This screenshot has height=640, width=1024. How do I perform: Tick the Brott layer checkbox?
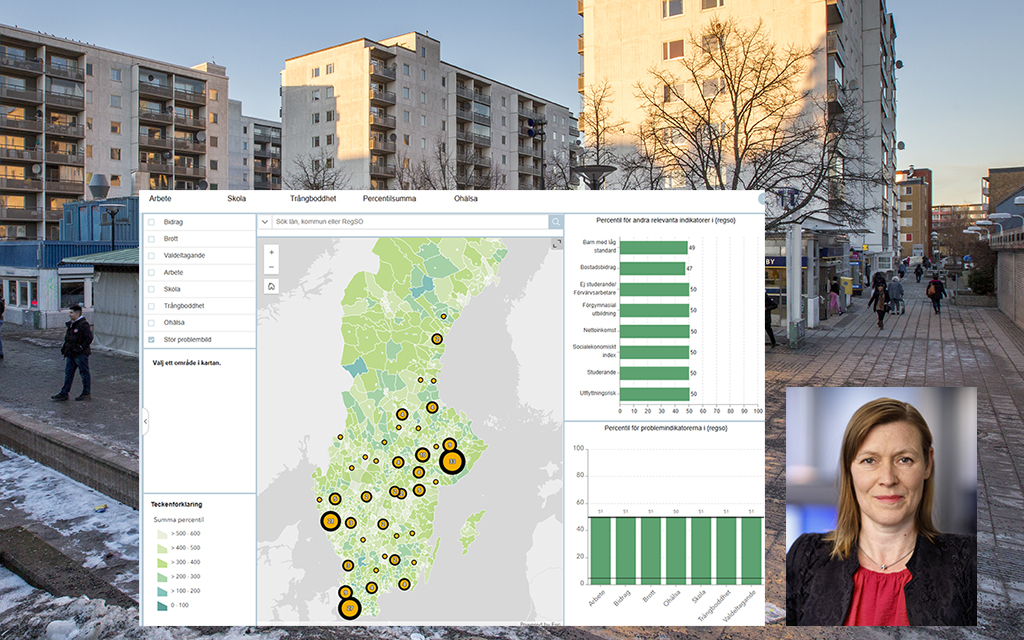151,238
